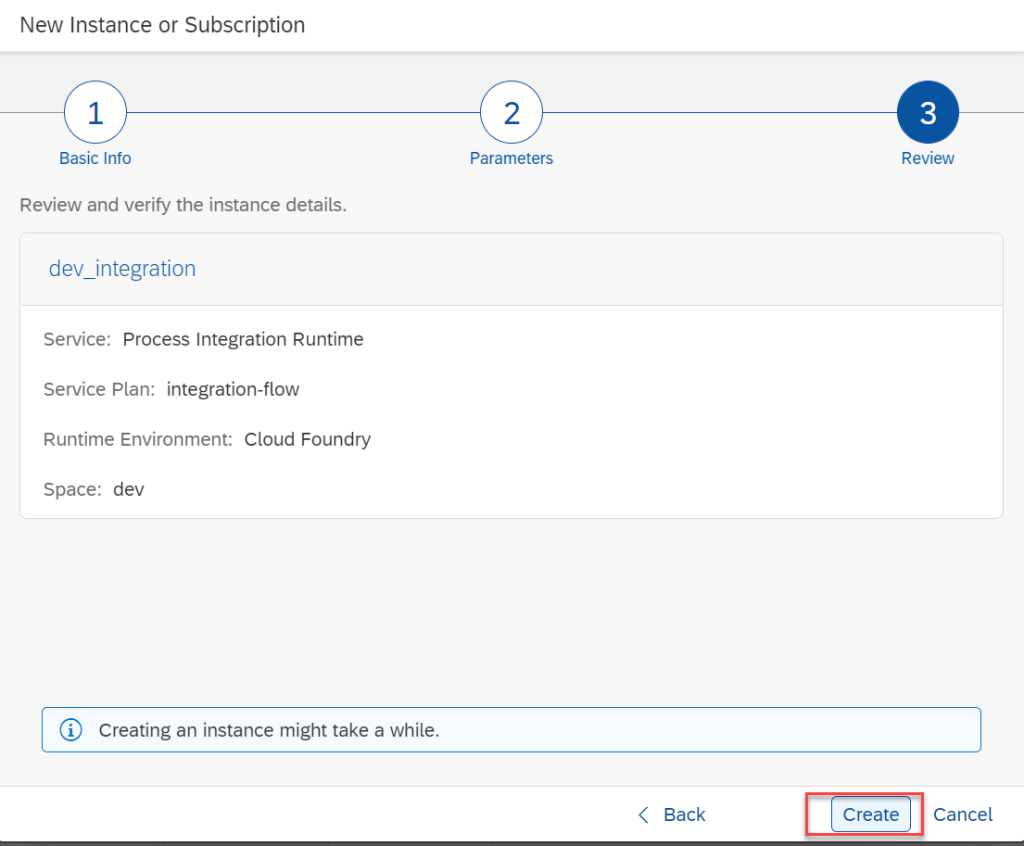Cancel the new instance dialog
This screenshot has height=846, width=1024.
962,815
